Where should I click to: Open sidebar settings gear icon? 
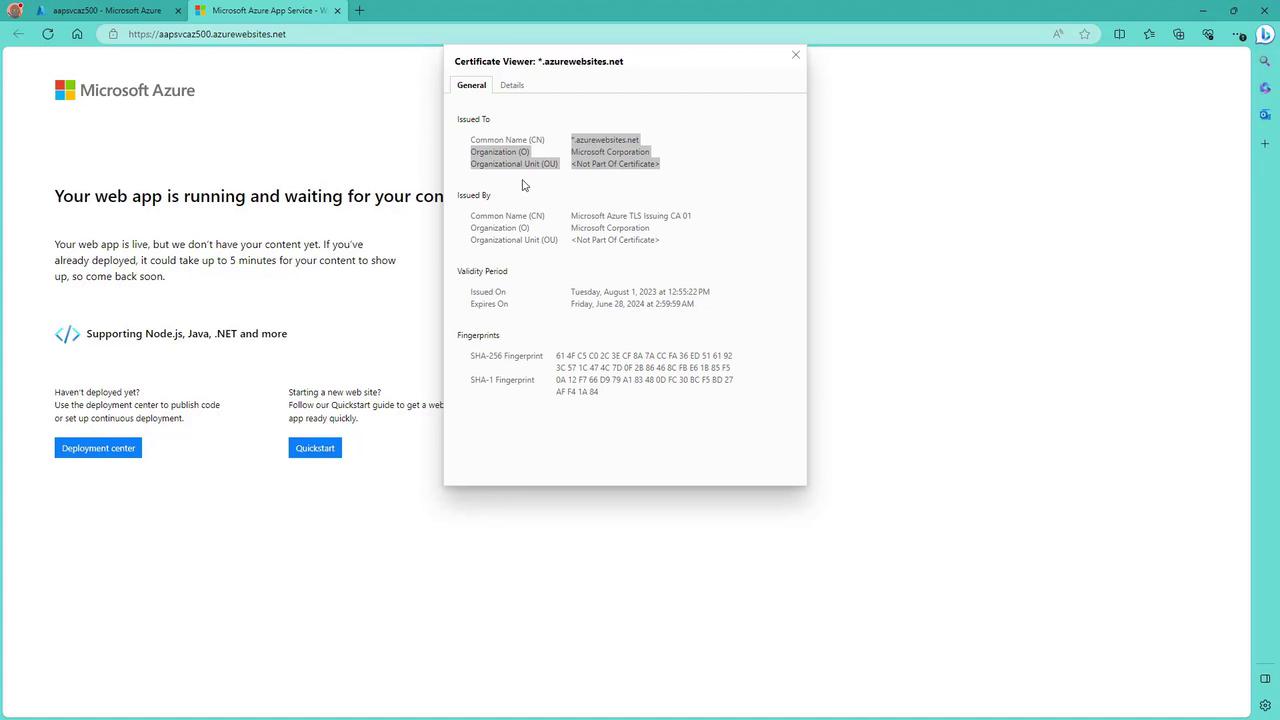tap(1265, 705)
